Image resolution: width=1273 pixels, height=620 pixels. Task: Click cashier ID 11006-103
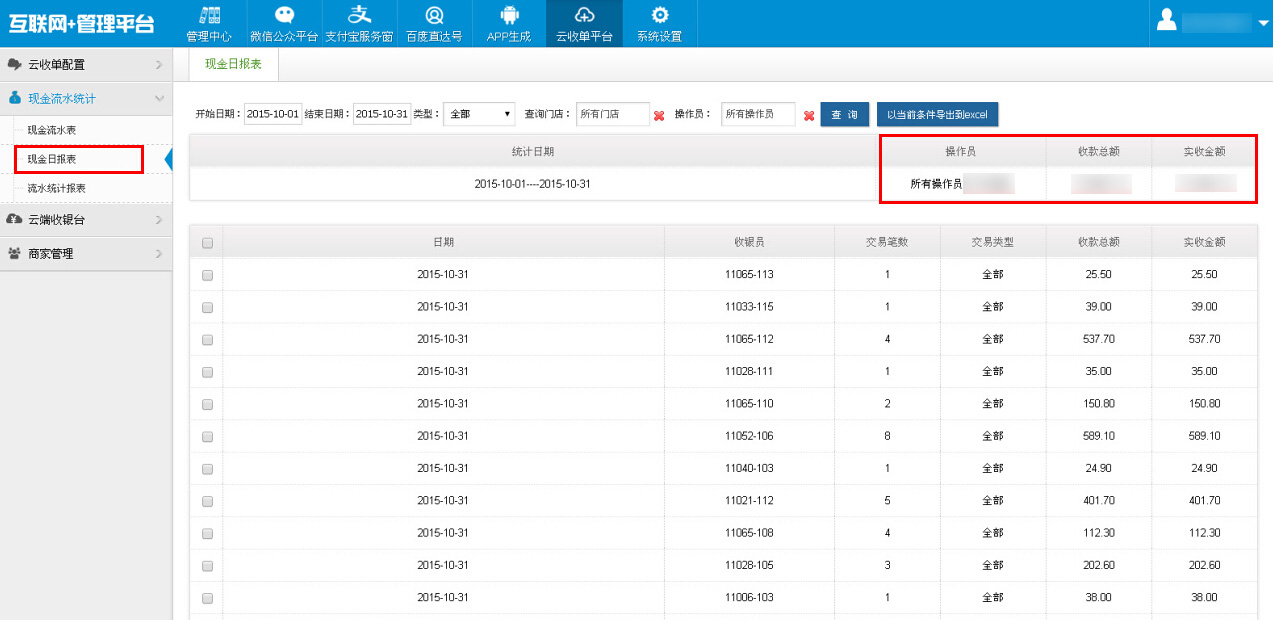[x=749, y=597]
